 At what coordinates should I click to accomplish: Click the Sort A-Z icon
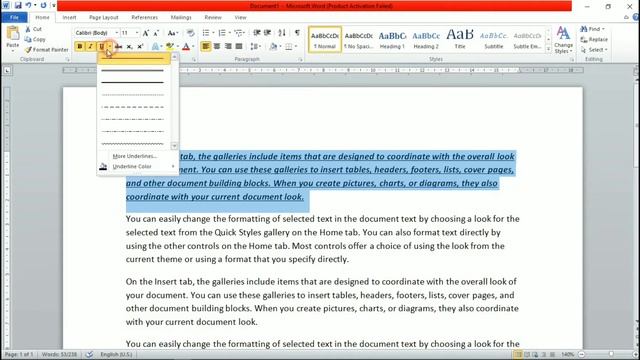click(282, 33)
